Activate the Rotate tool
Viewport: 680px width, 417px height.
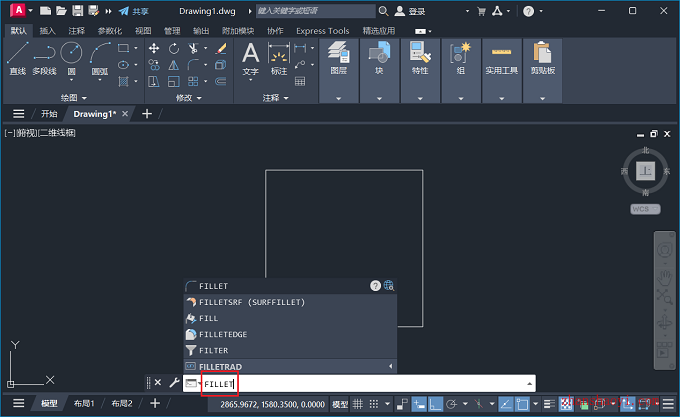[174, 48]
